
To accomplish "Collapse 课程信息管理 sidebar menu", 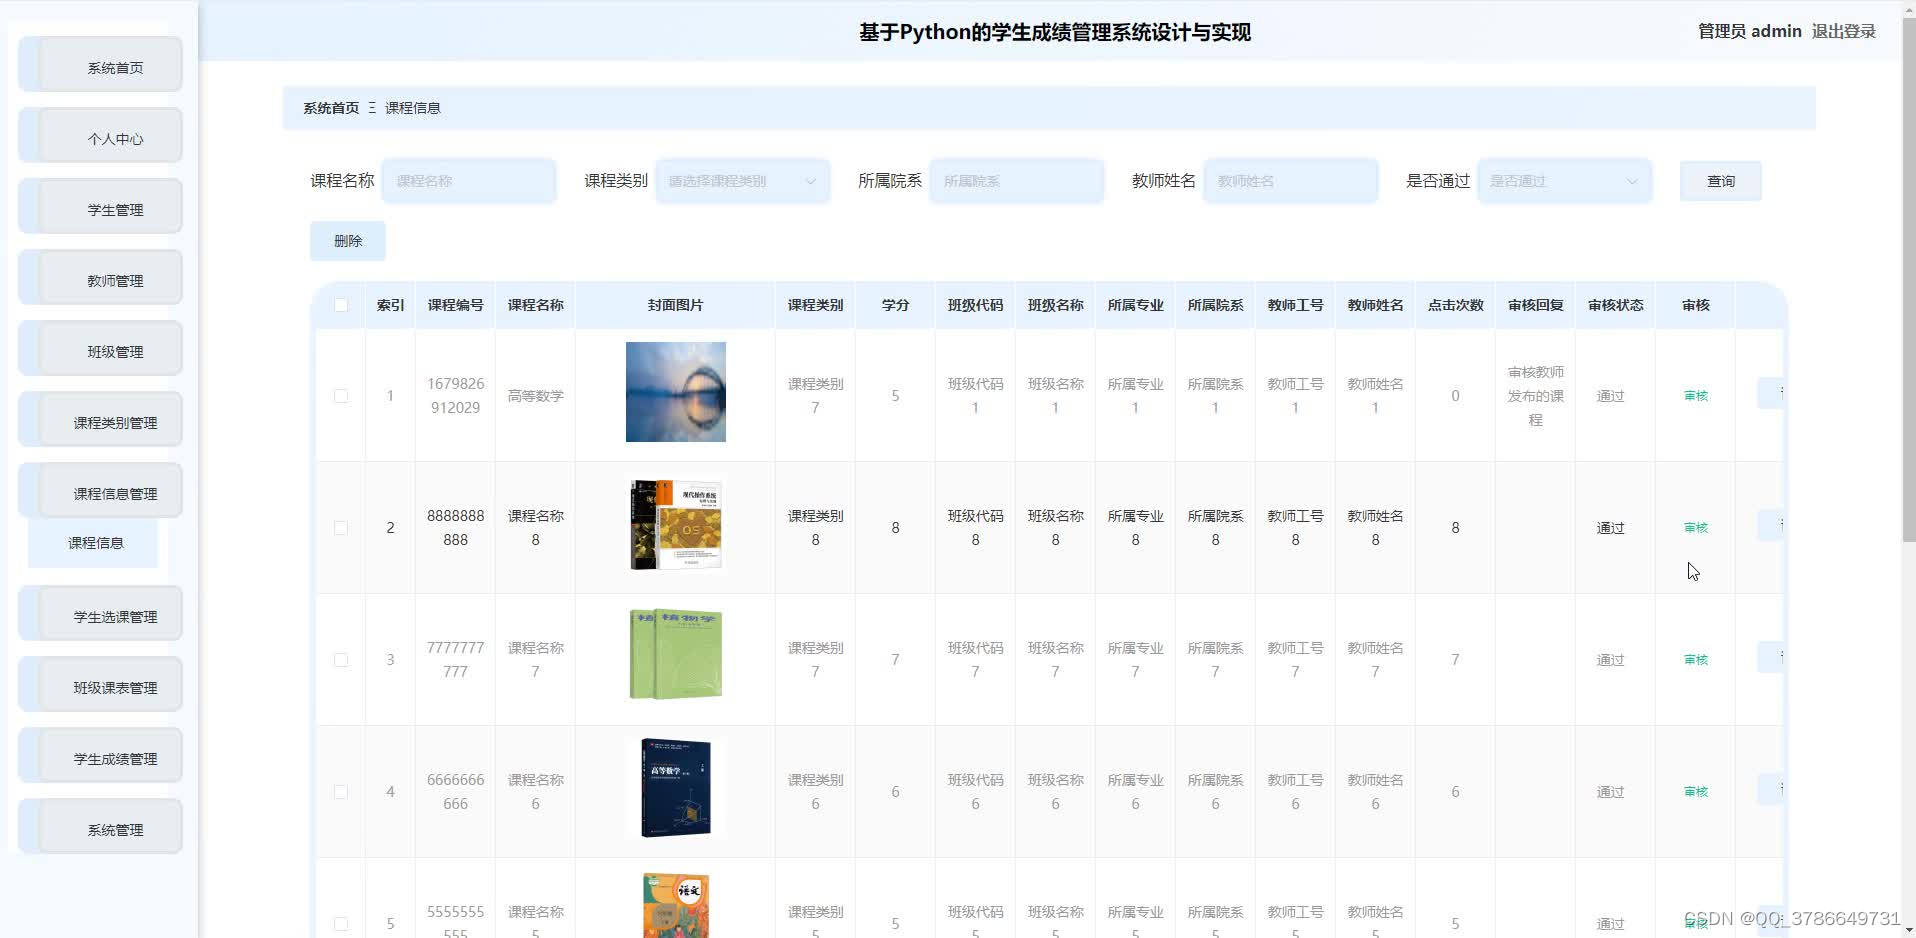I will pyautogui.click(x=100, y=492).
